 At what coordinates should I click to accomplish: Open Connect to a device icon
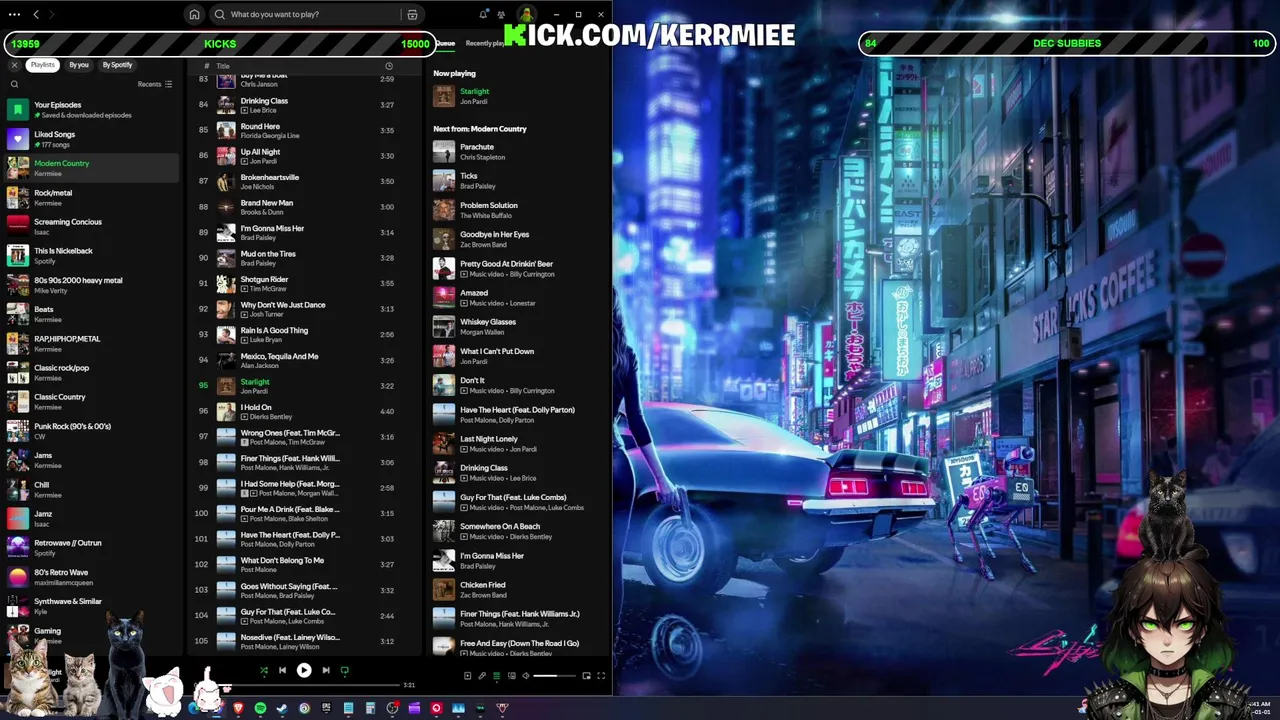[x=511, y=676]
